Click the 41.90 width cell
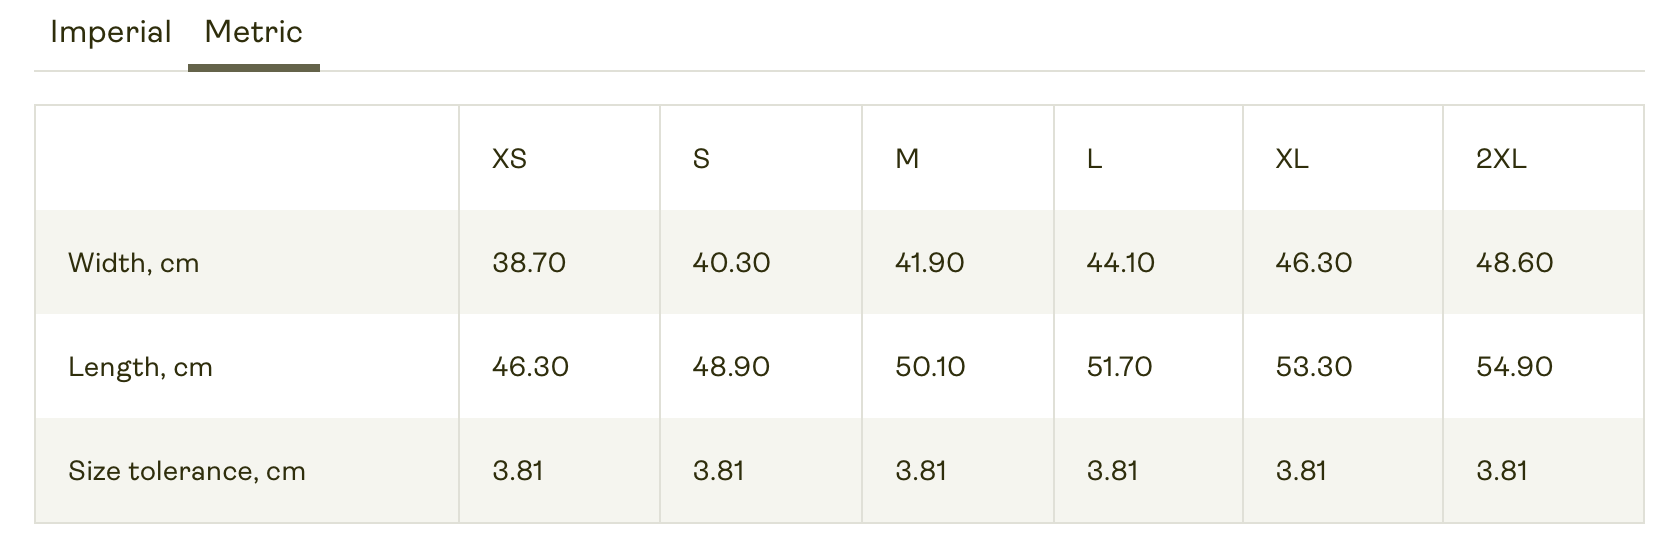The height and width of the screenshot is (552, 1678). coord(930,263)
